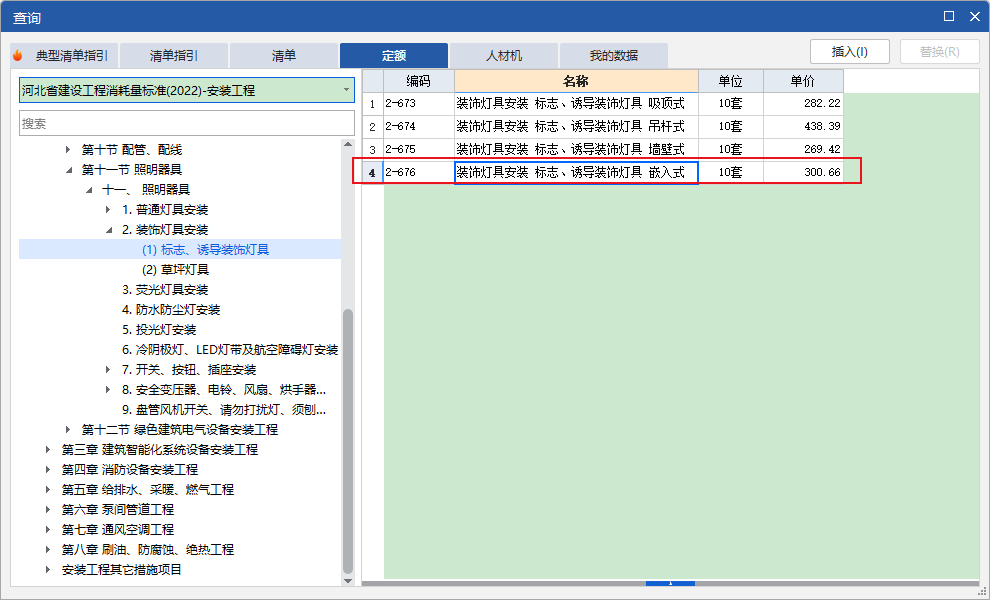
Task: Click the 插入(I) button
Action: (849, 50)
